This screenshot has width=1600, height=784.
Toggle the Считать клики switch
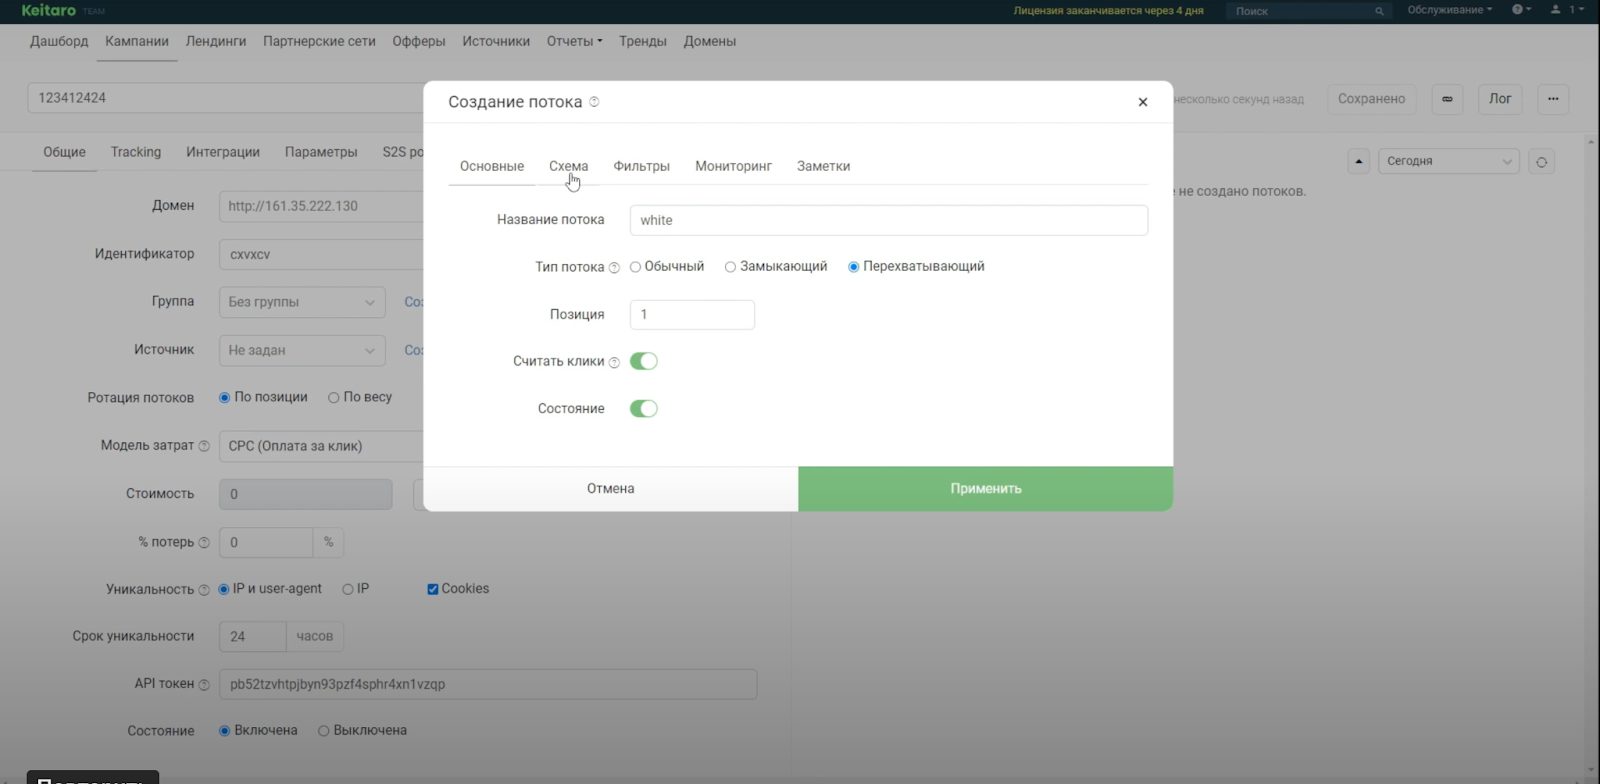click(x=644, y=361)
